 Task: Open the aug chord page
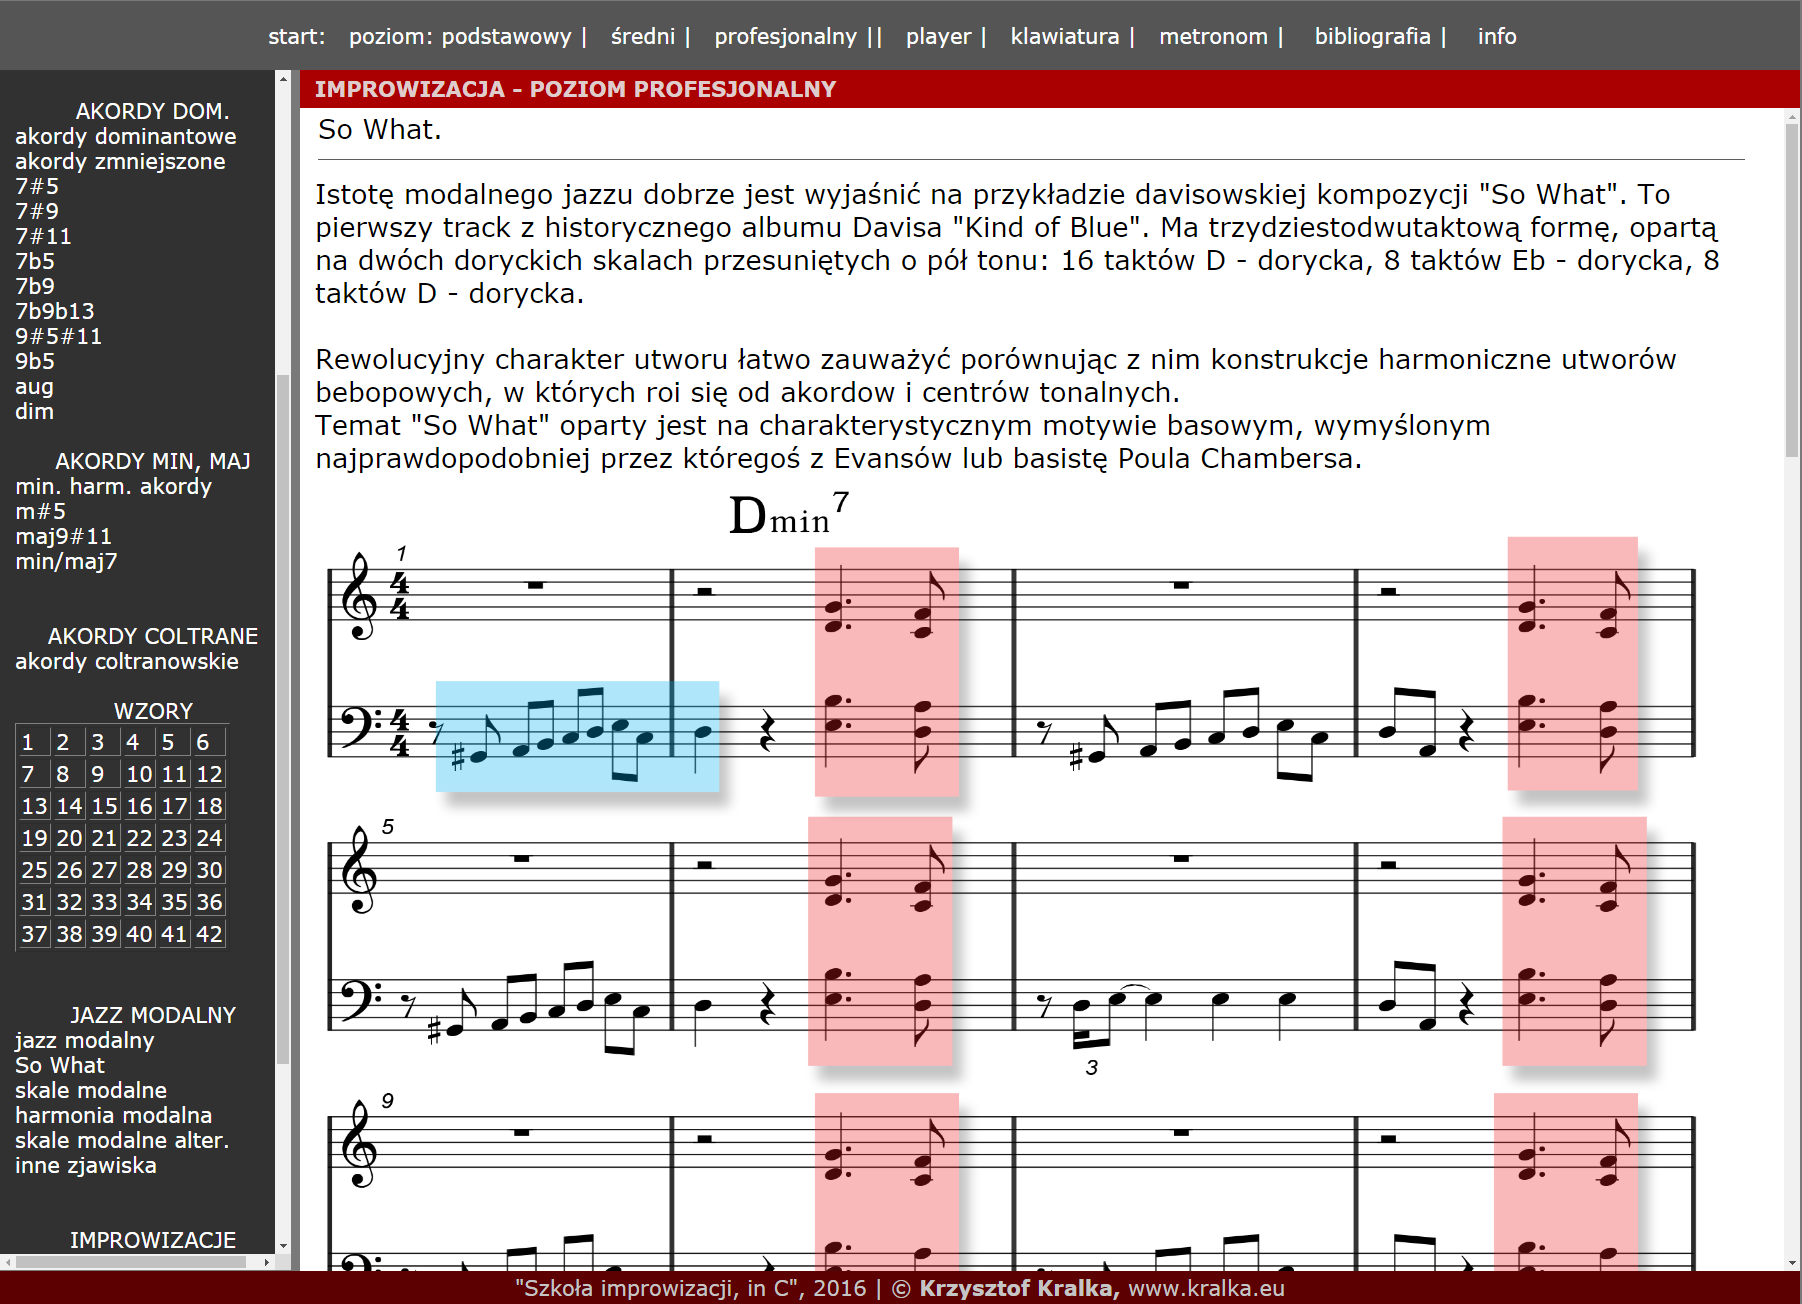tap(34, 386)
